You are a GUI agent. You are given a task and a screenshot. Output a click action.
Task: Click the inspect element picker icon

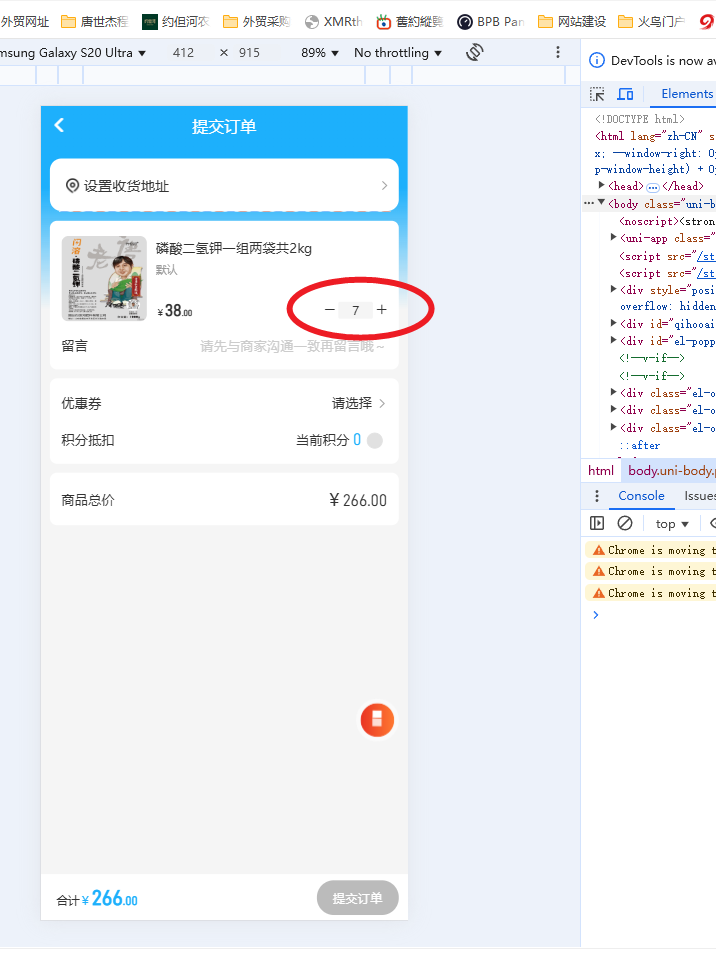click(x=597, y=94)
